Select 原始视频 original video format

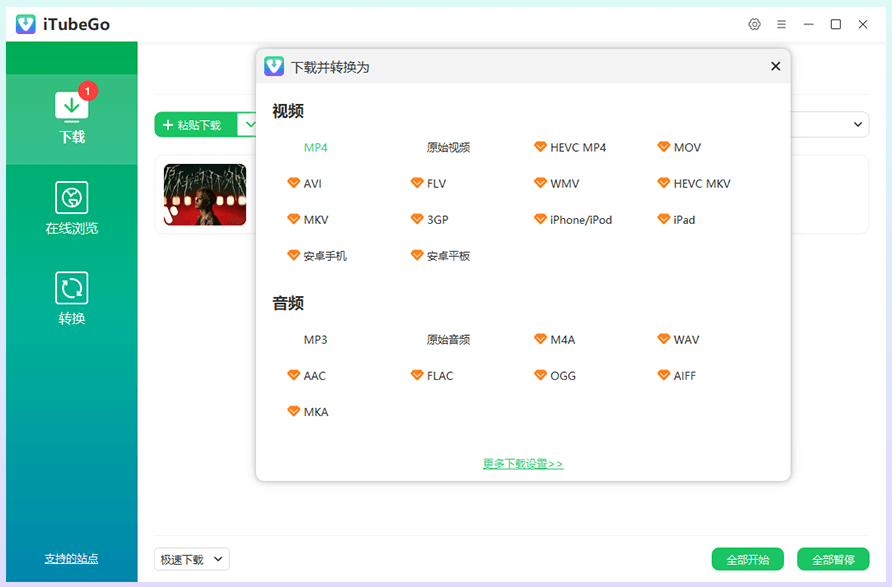(x=448, y=147)
